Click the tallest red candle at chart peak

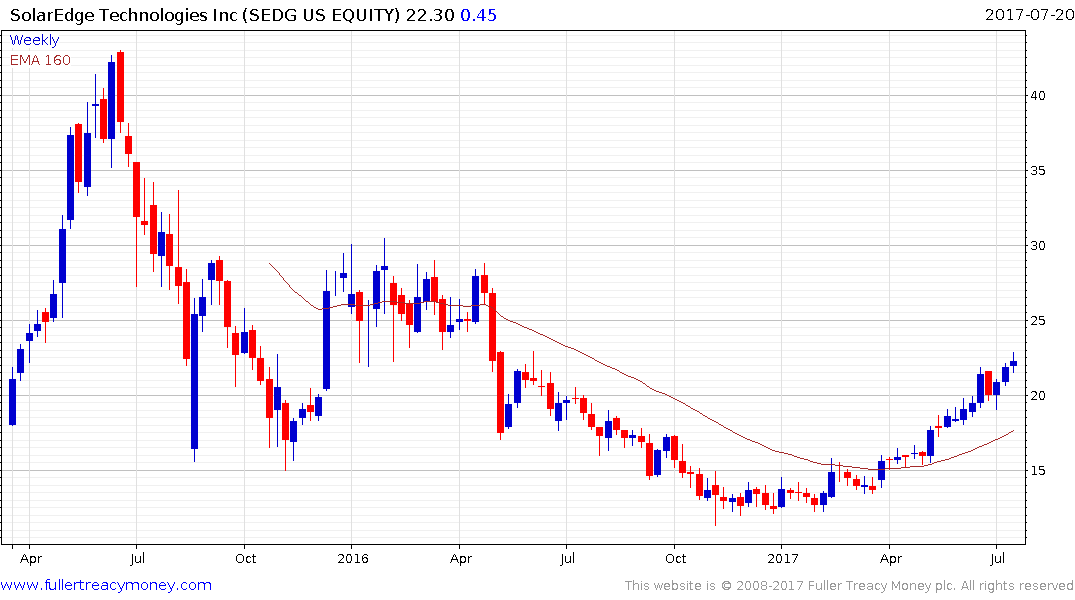[121, 87]
